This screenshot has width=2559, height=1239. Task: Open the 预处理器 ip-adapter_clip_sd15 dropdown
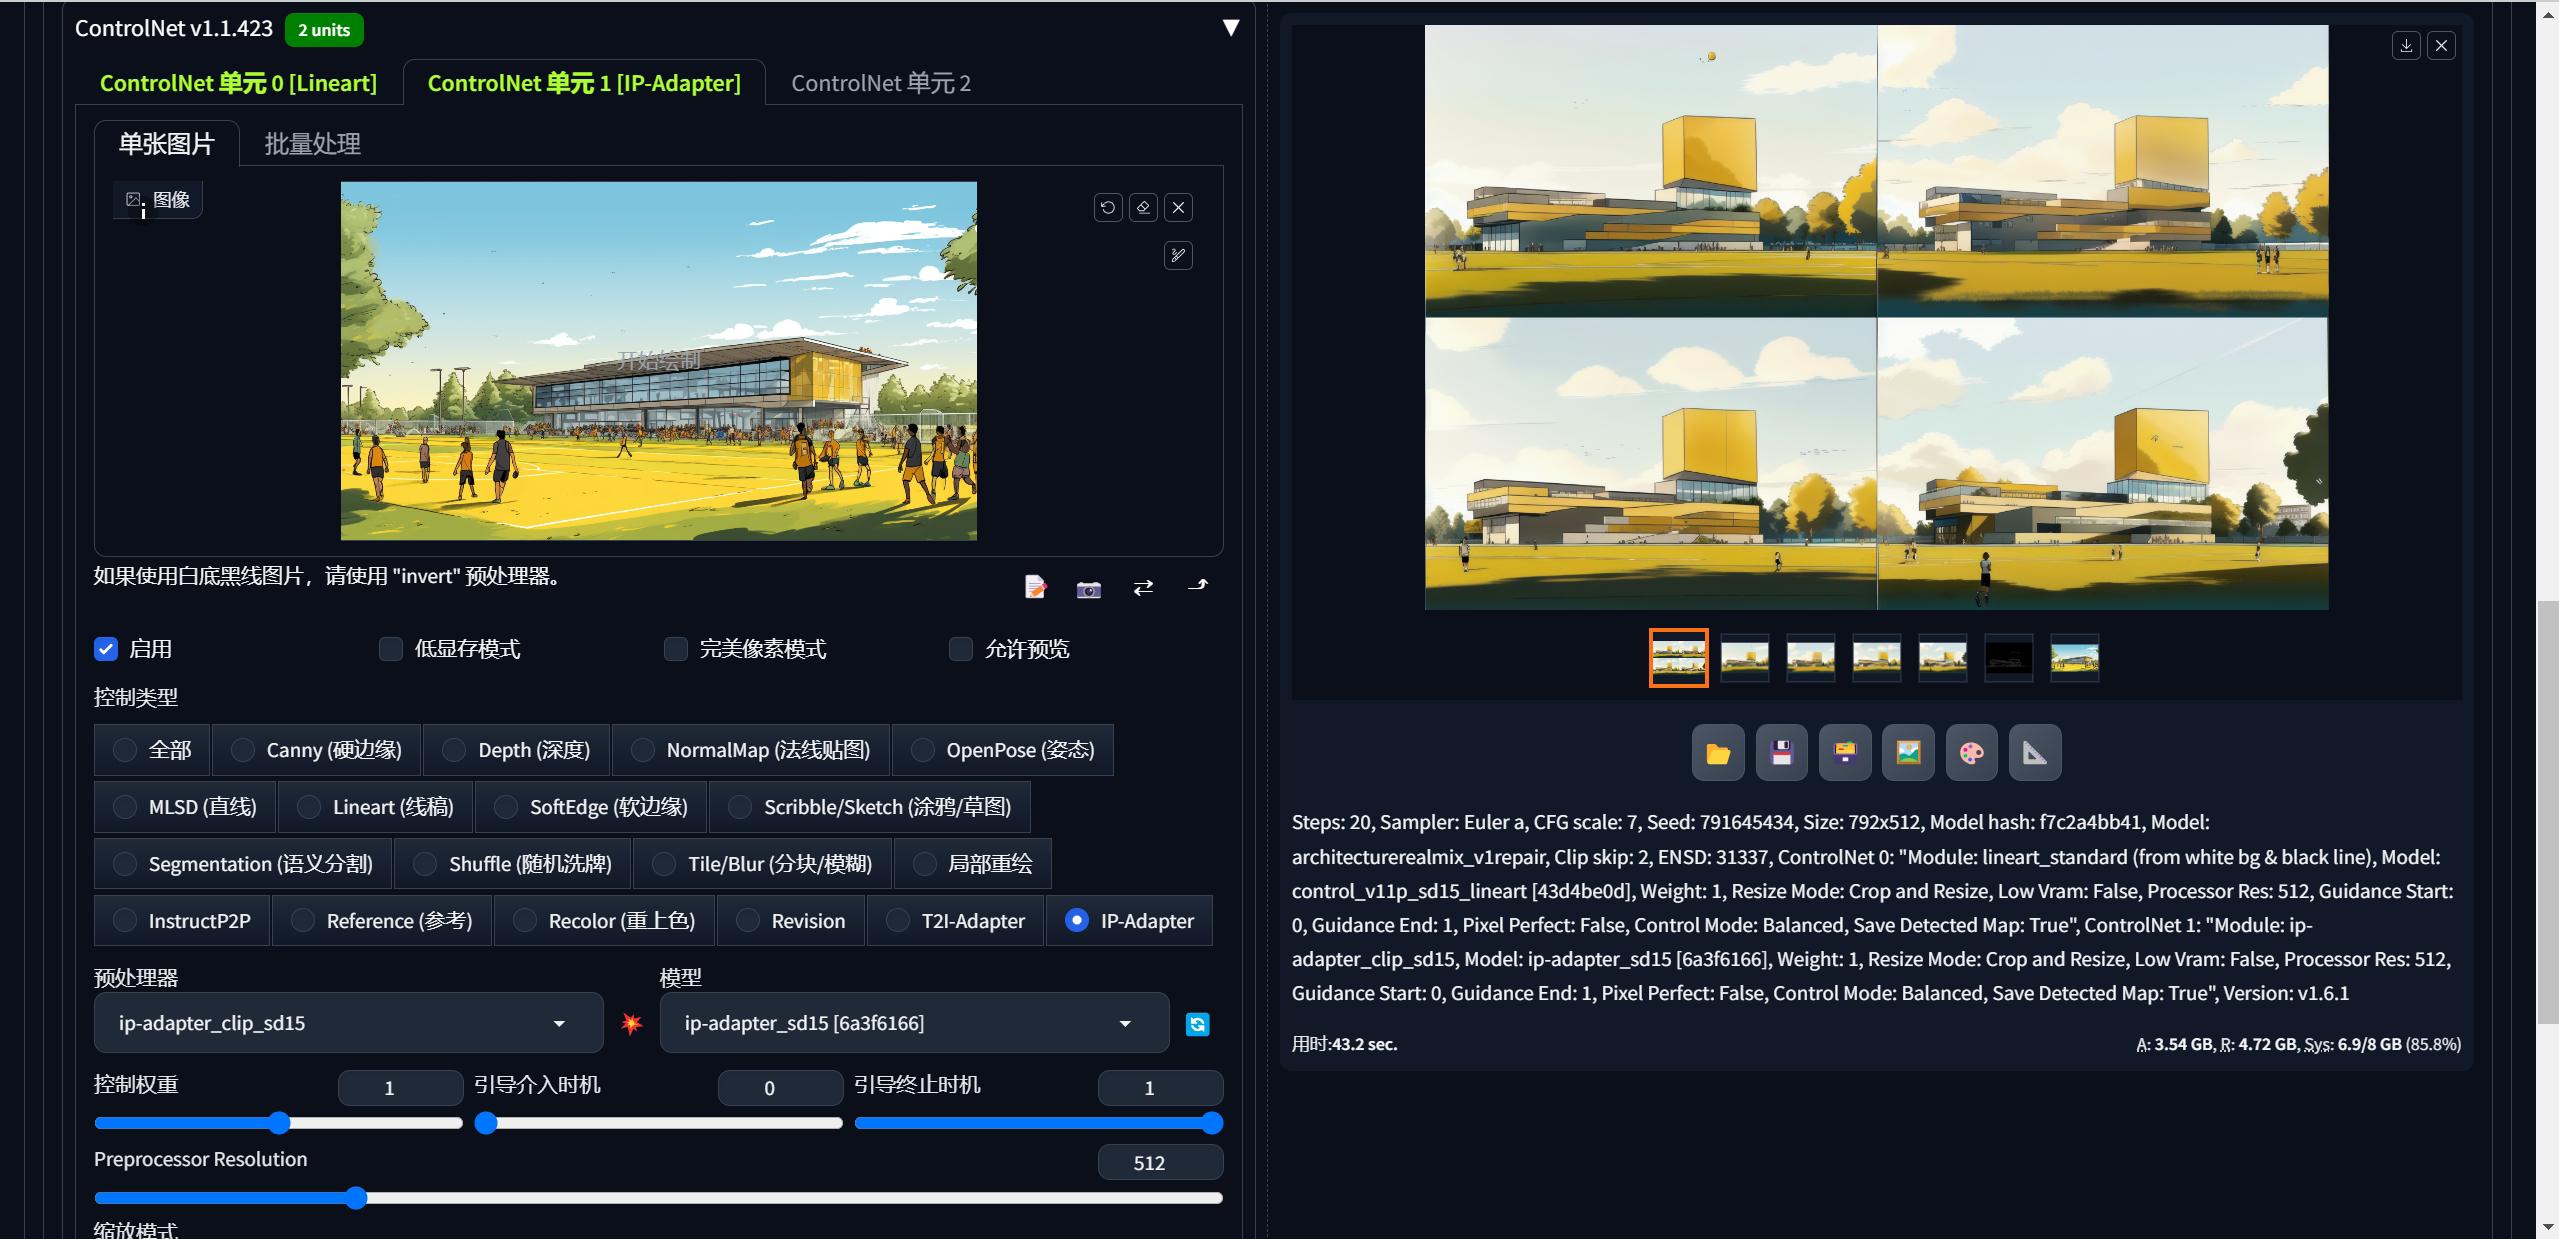[x=348, y=1023]
